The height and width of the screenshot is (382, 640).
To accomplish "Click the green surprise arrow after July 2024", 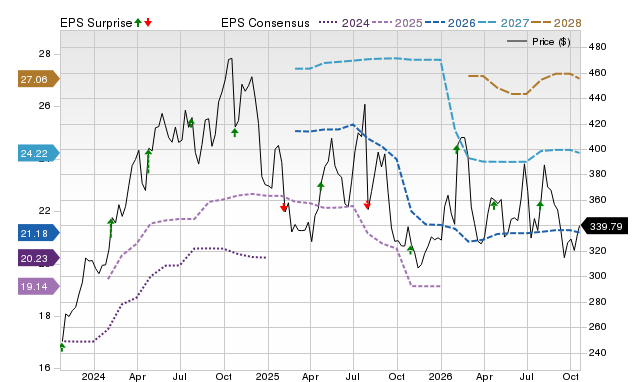I will pyautogui.click(x=191, y=122).
